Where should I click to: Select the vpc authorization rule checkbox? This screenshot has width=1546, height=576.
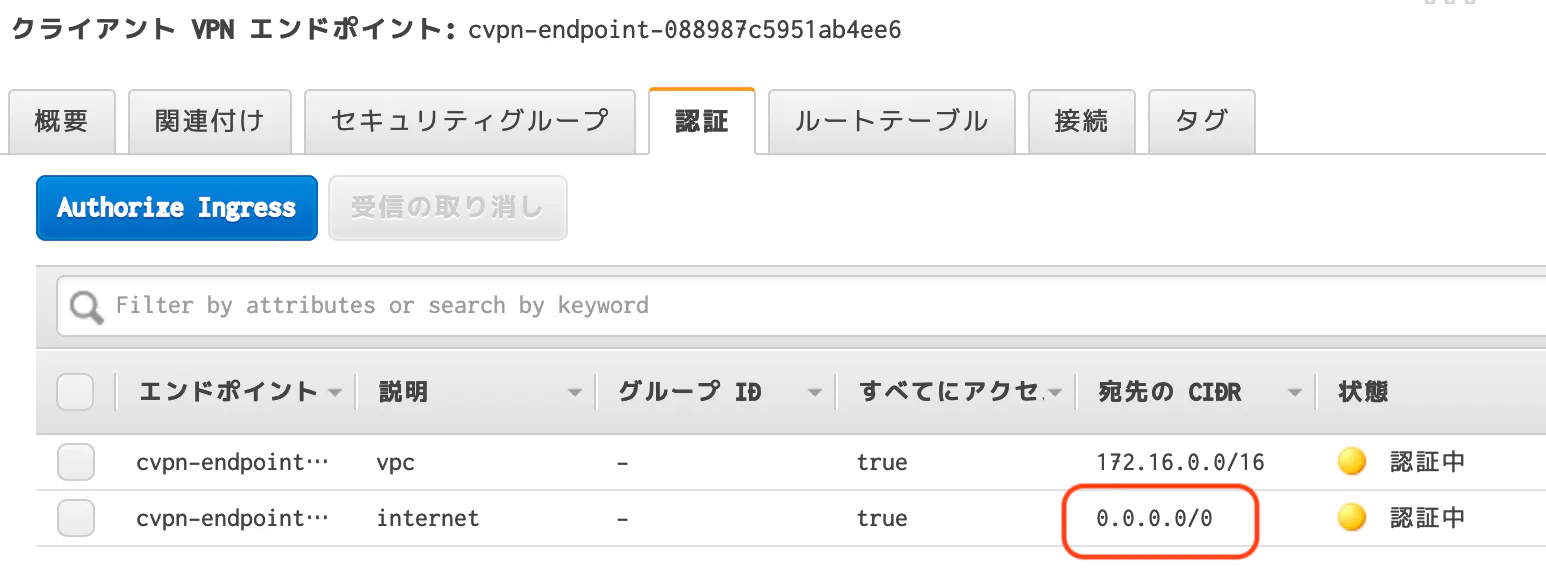[75, 462]
